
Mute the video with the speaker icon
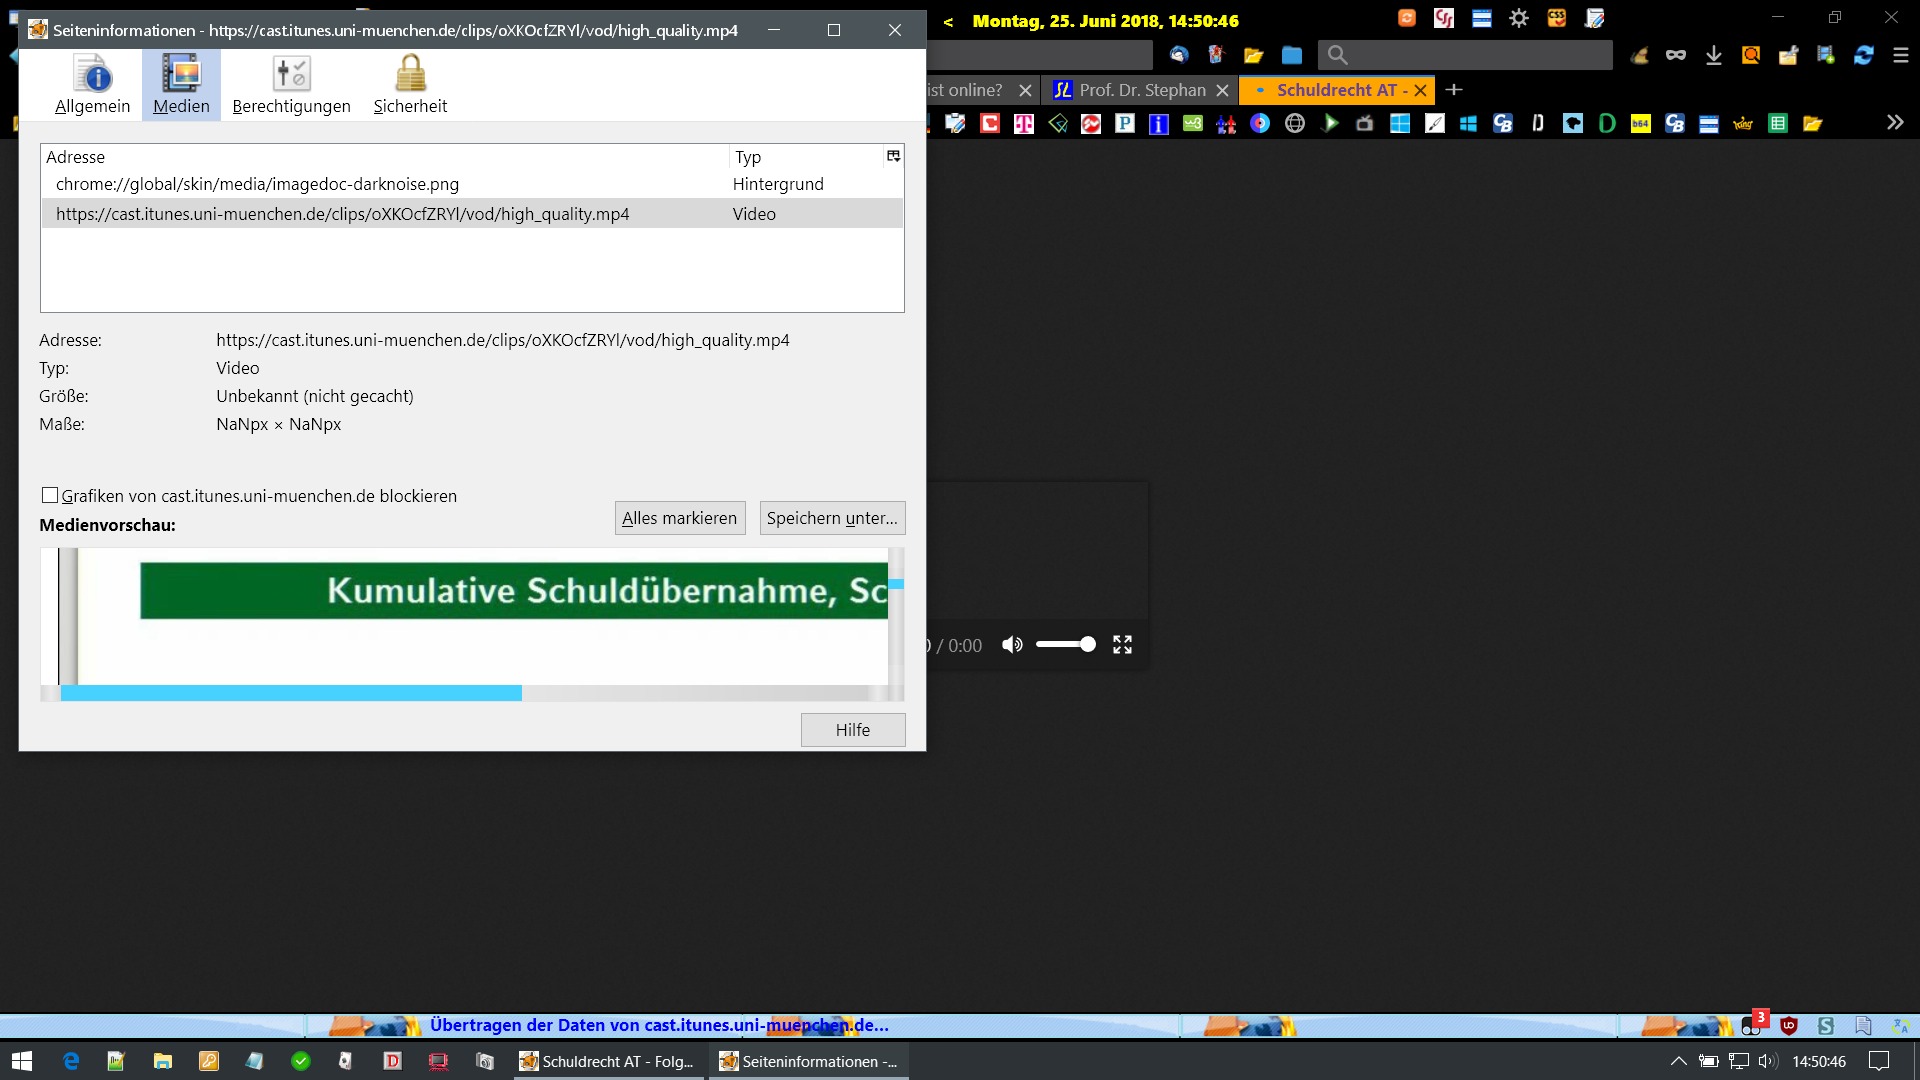coord(1012,645)
